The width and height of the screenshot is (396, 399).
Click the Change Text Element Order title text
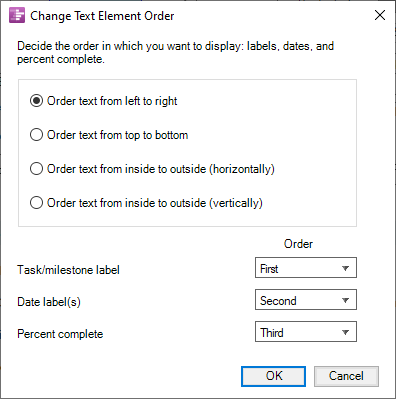(x=102, y=16)
